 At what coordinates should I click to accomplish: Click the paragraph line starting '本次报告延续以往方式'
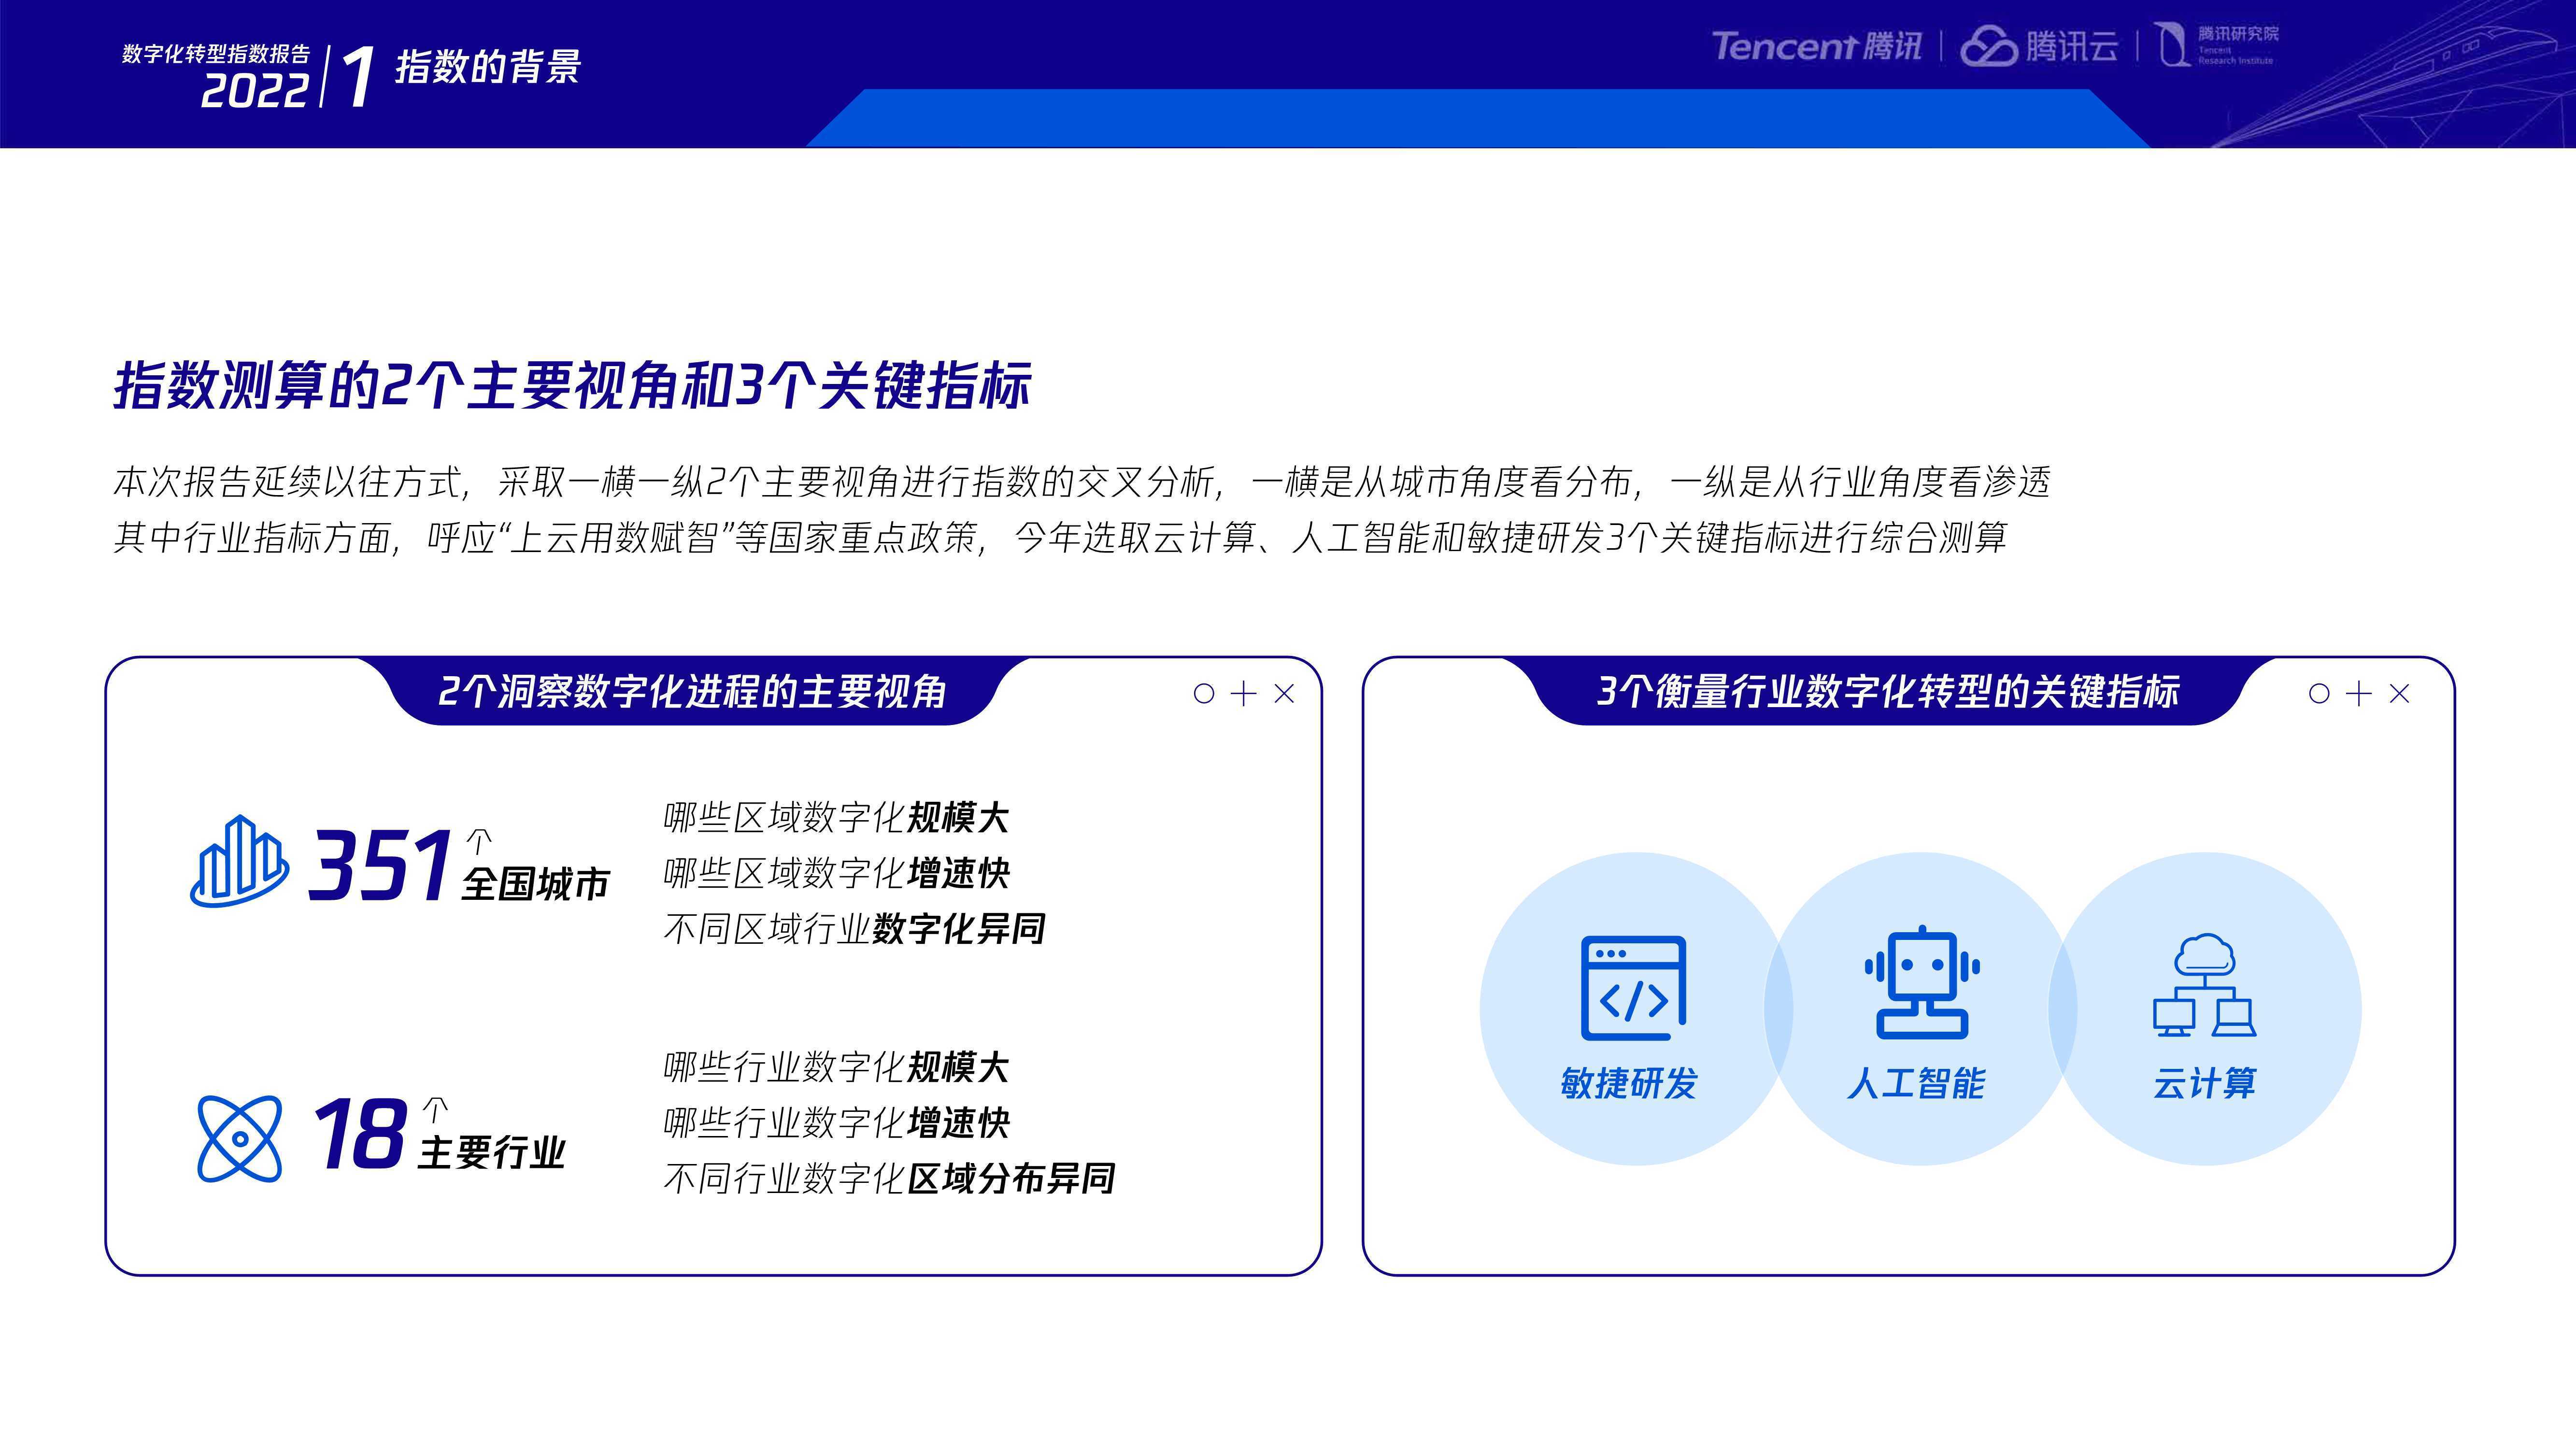1082,482
